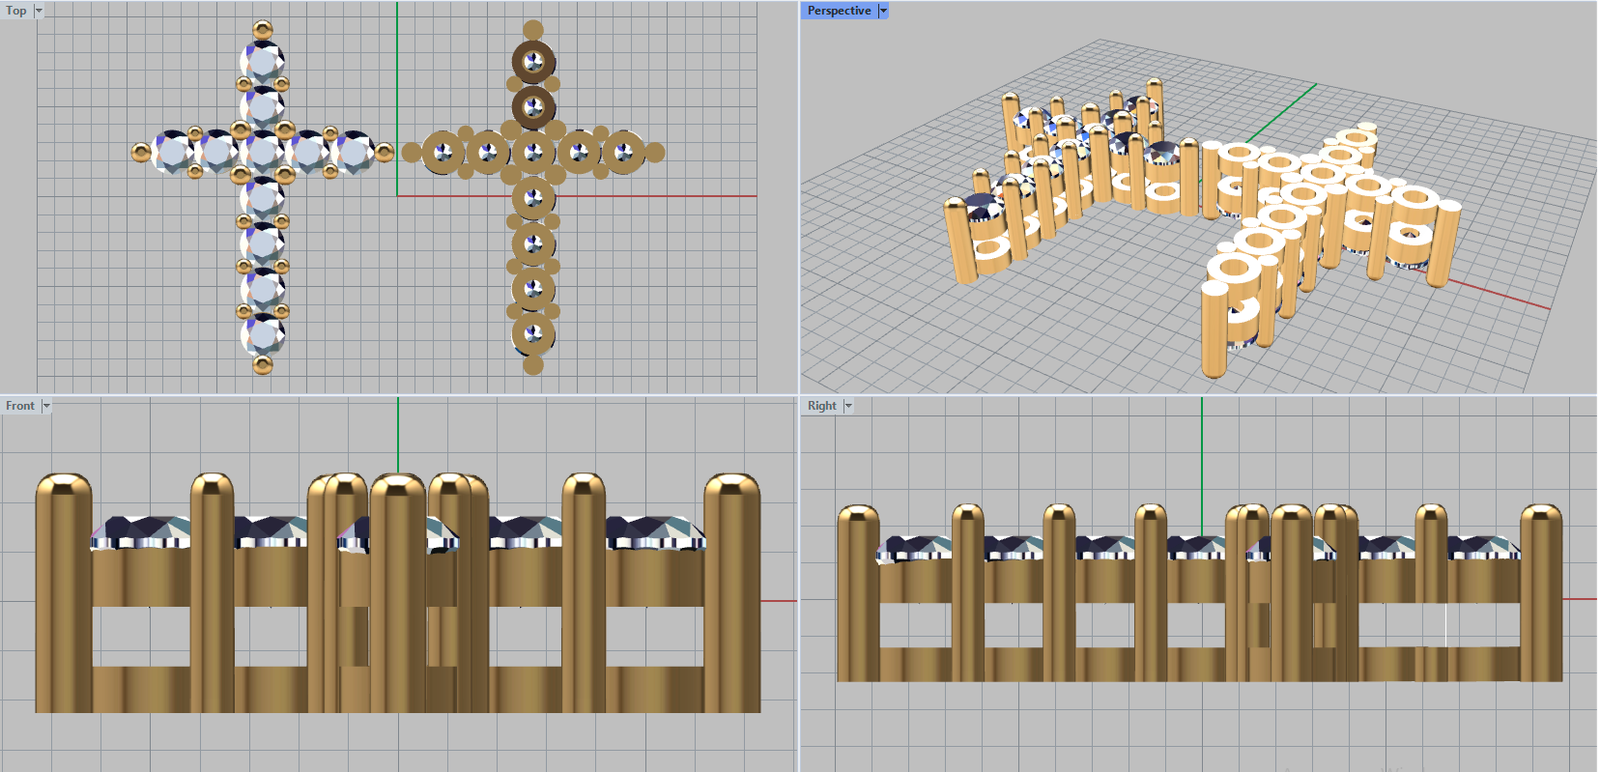
Task: Select bottom gold prong bead of diamond cross
Action: click(x=263, y=364)
